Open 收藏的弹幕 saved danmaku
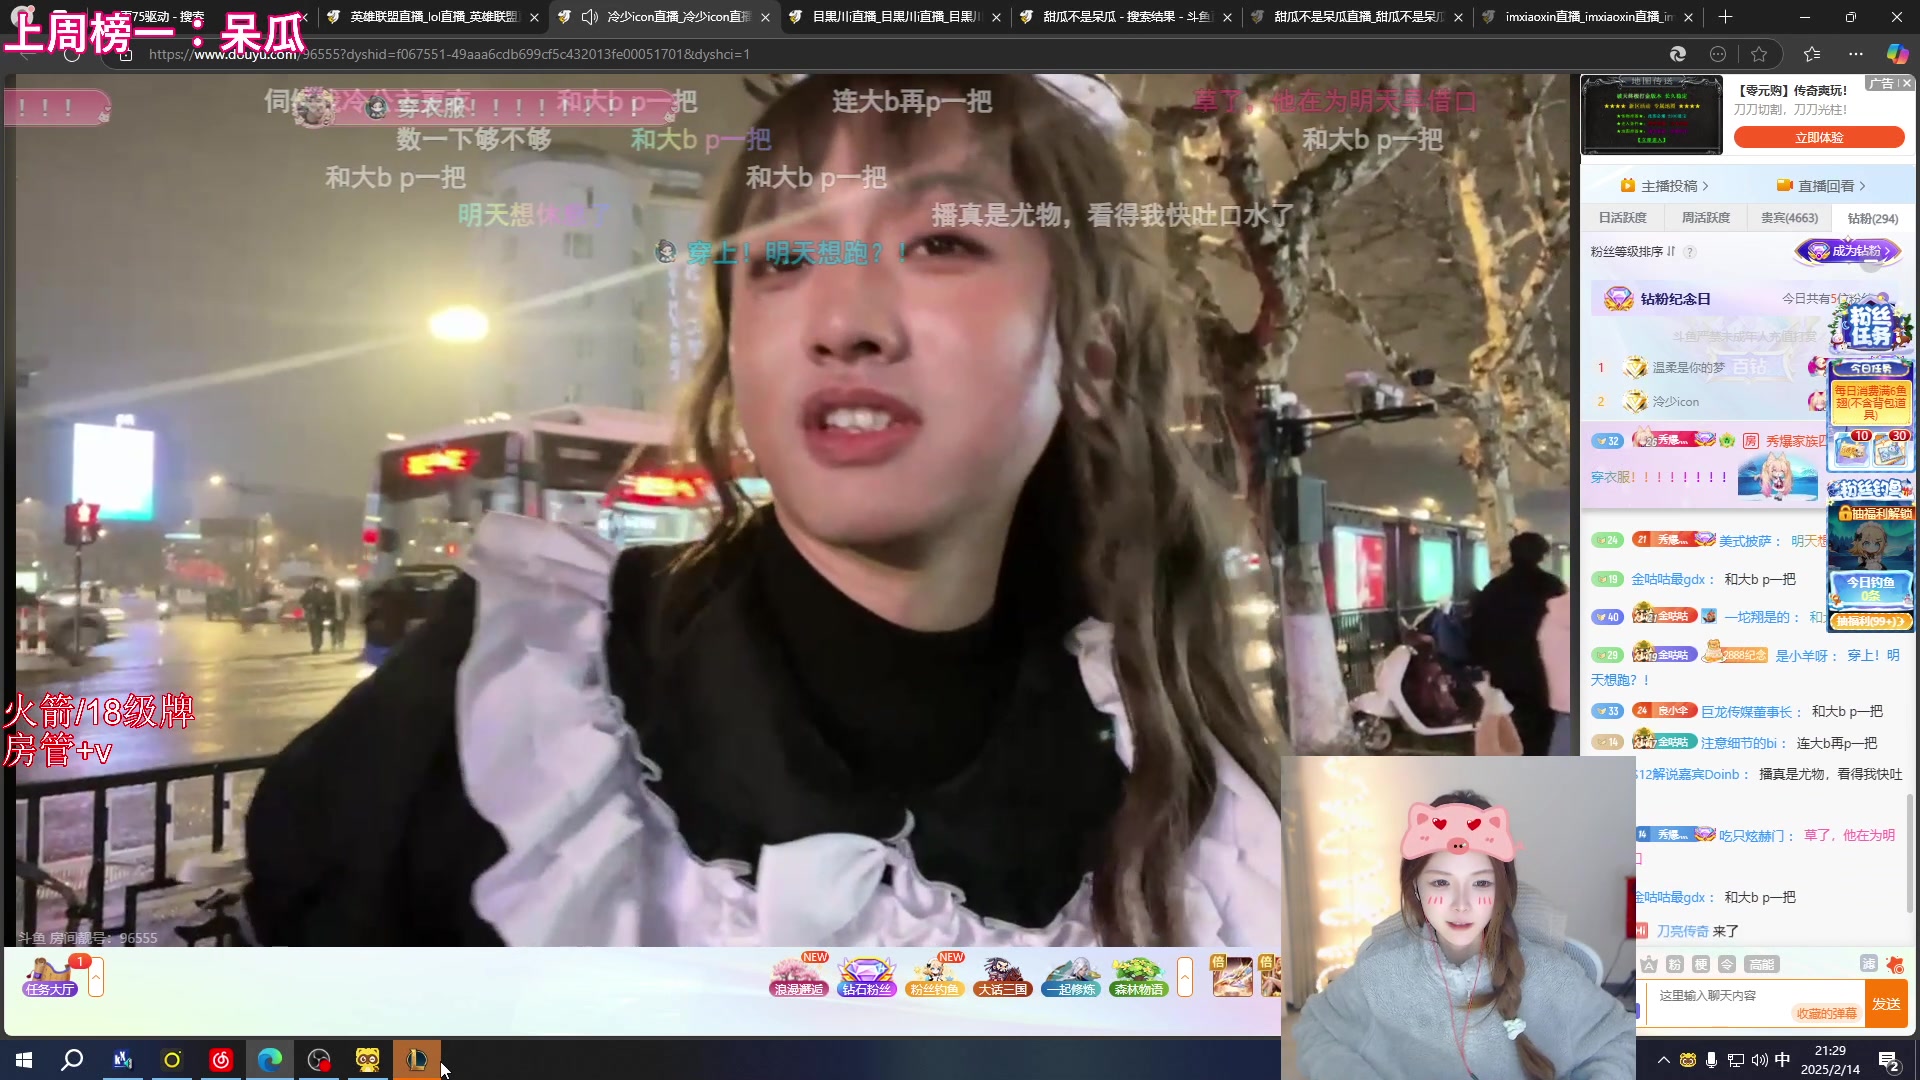 pos(1826,1013)
